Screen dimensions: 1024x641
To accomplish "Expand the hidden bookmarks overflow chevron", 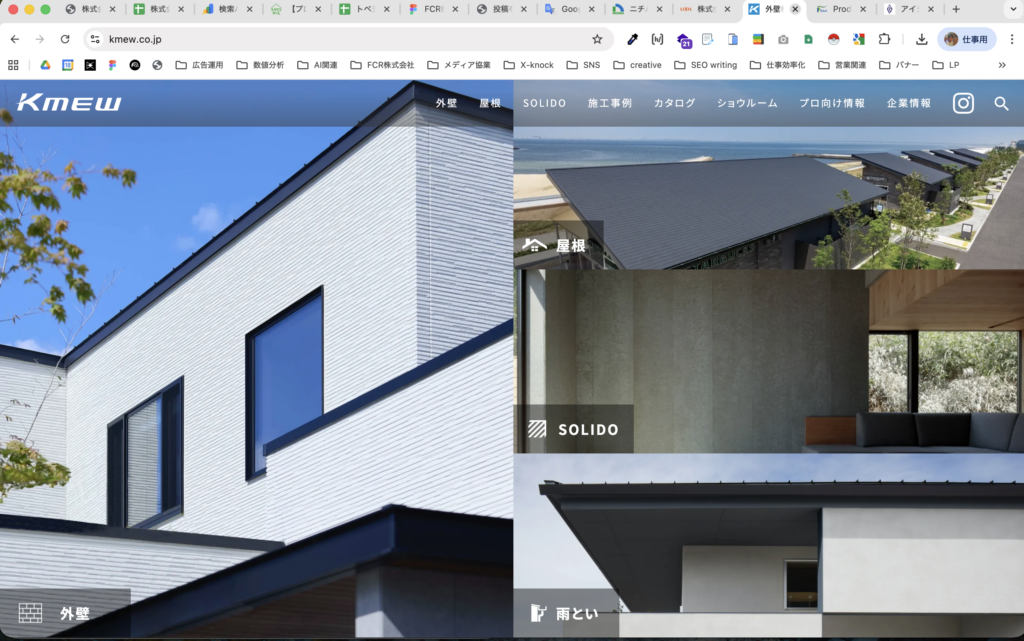I will [1002, 65].
